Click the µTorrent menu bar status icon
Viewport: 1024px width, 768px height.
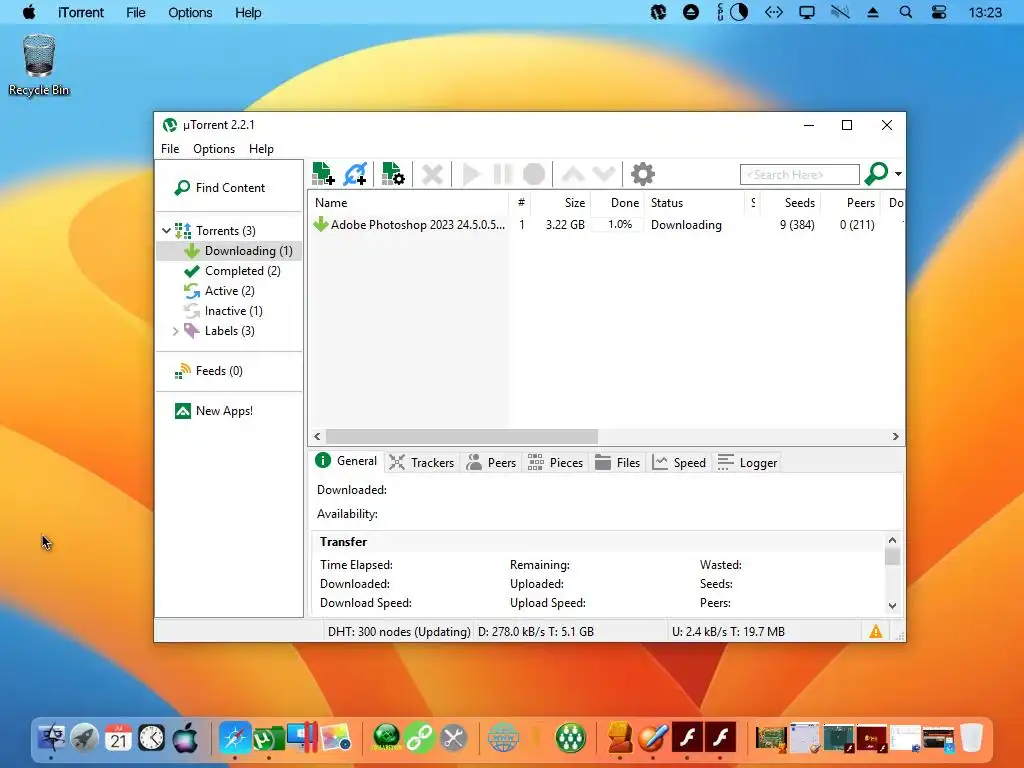658,12
